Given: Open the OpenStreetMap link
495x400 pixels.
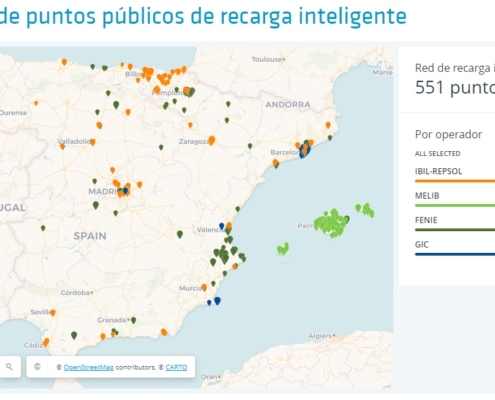Looking at the screenshot, I should tap(89, 367).
